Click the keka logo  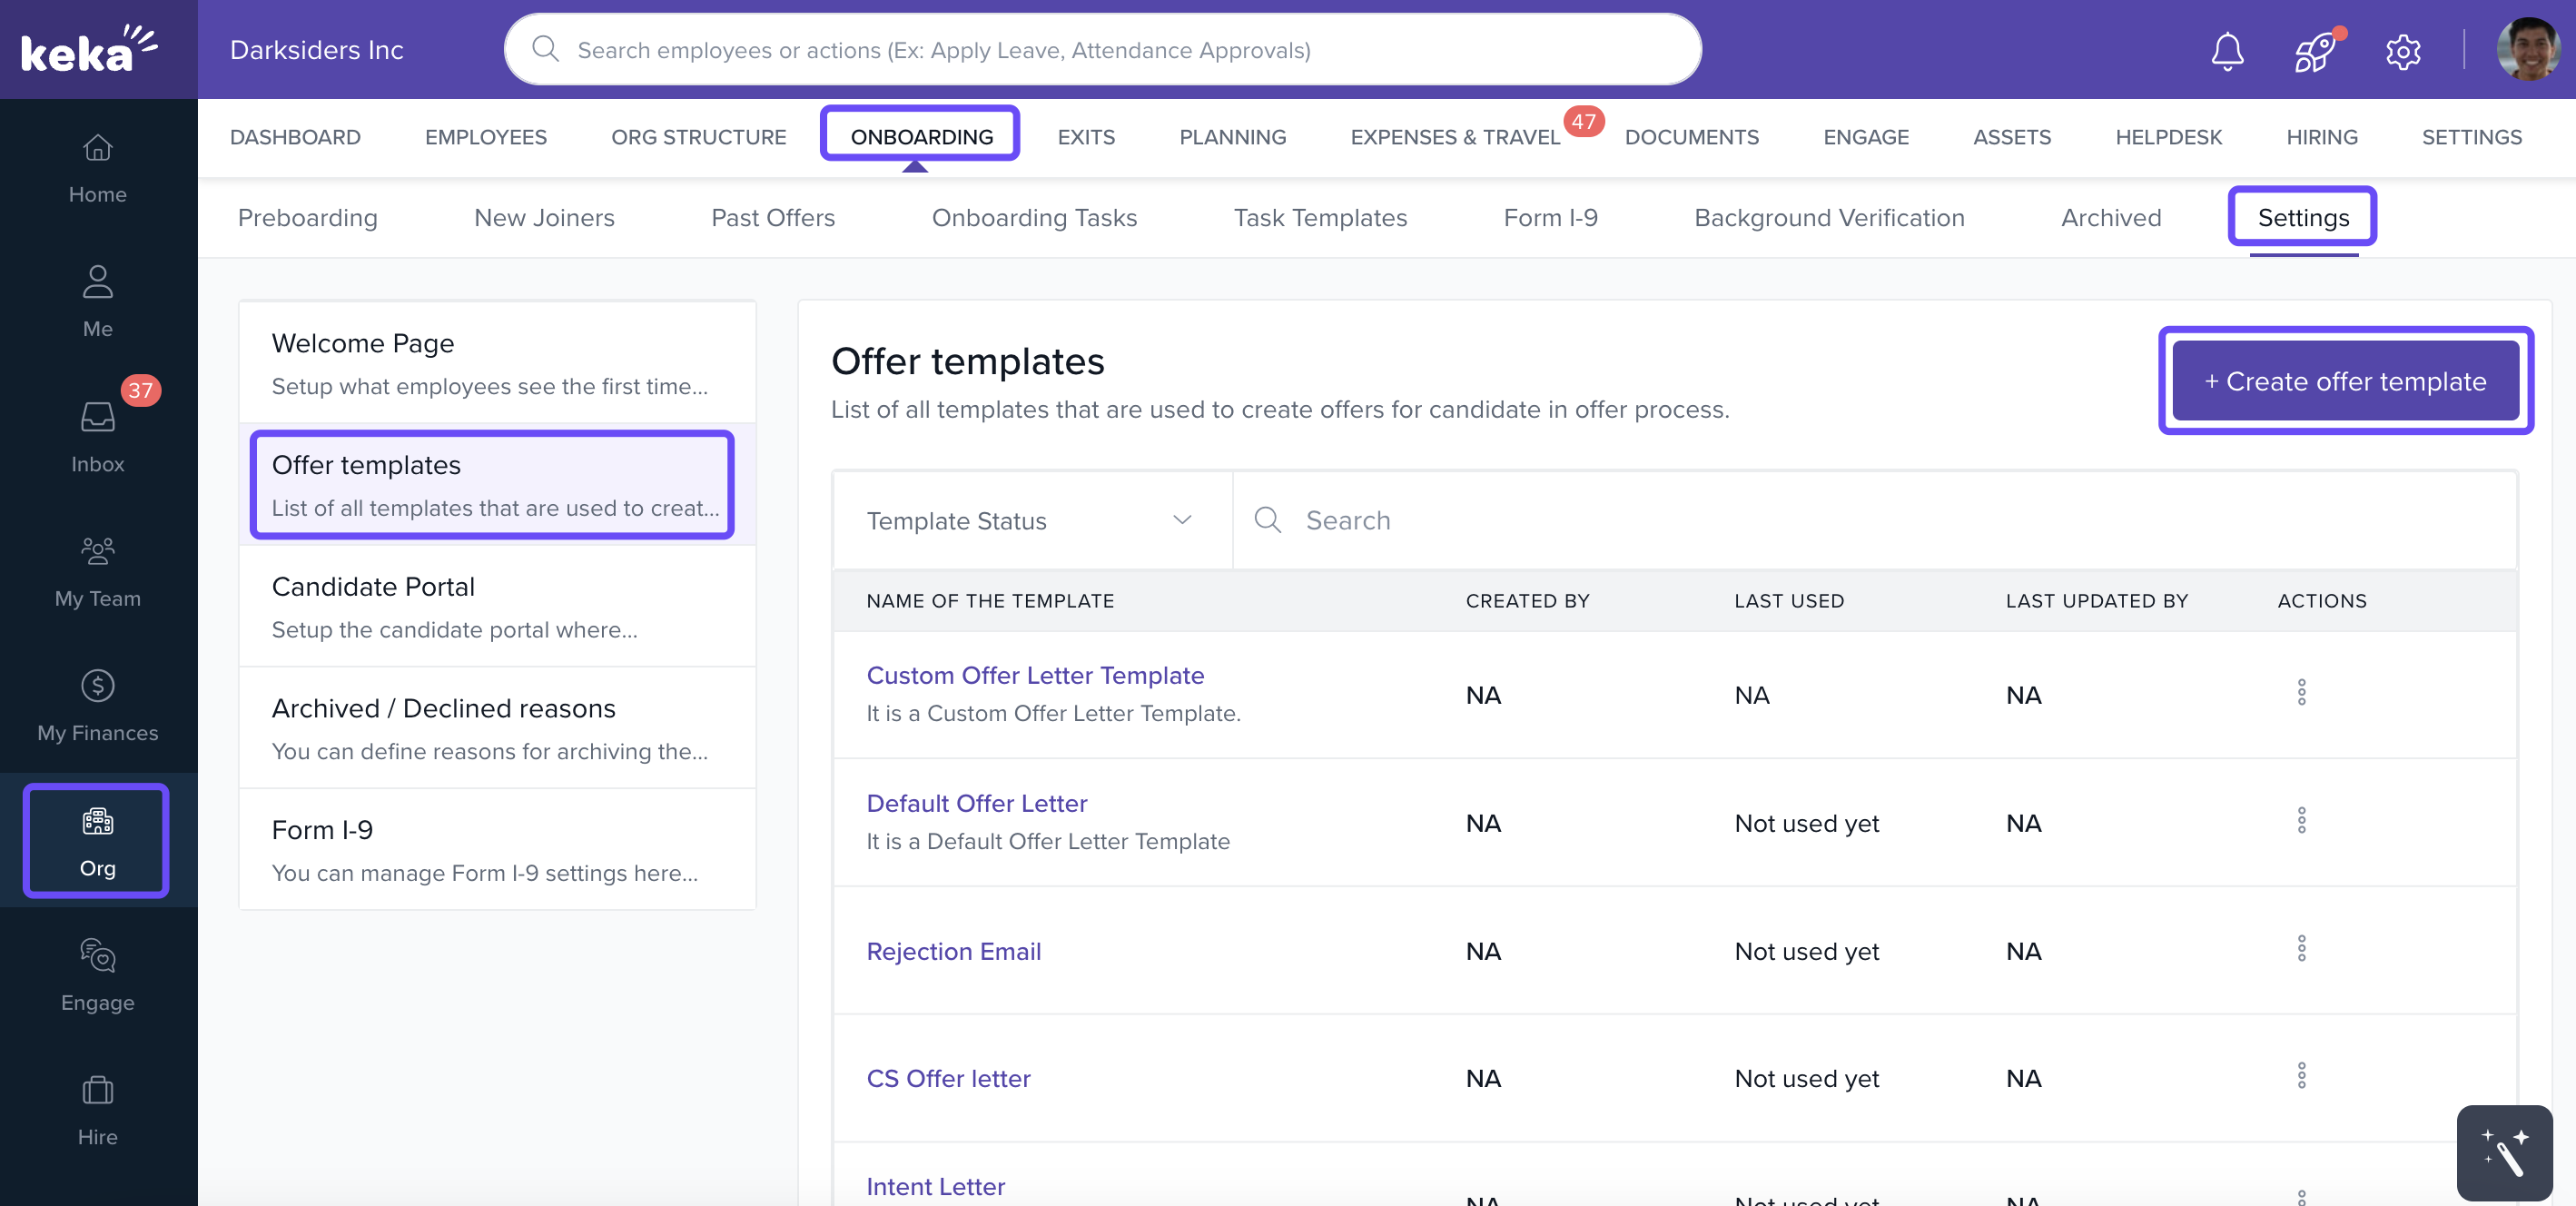[x=88, y=47]
